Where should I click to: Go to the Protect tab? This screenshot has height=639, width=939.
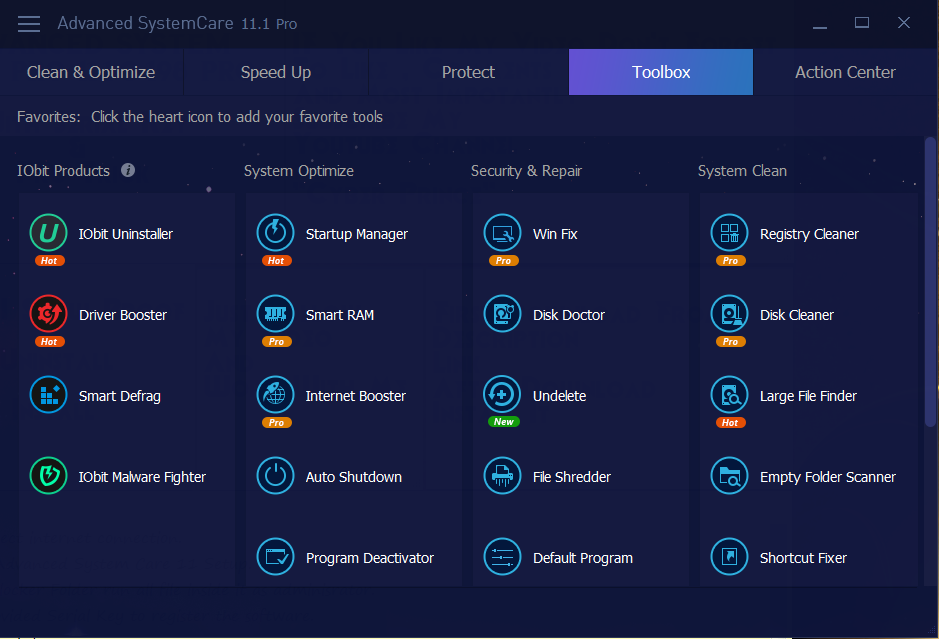(x=468, y=72)
